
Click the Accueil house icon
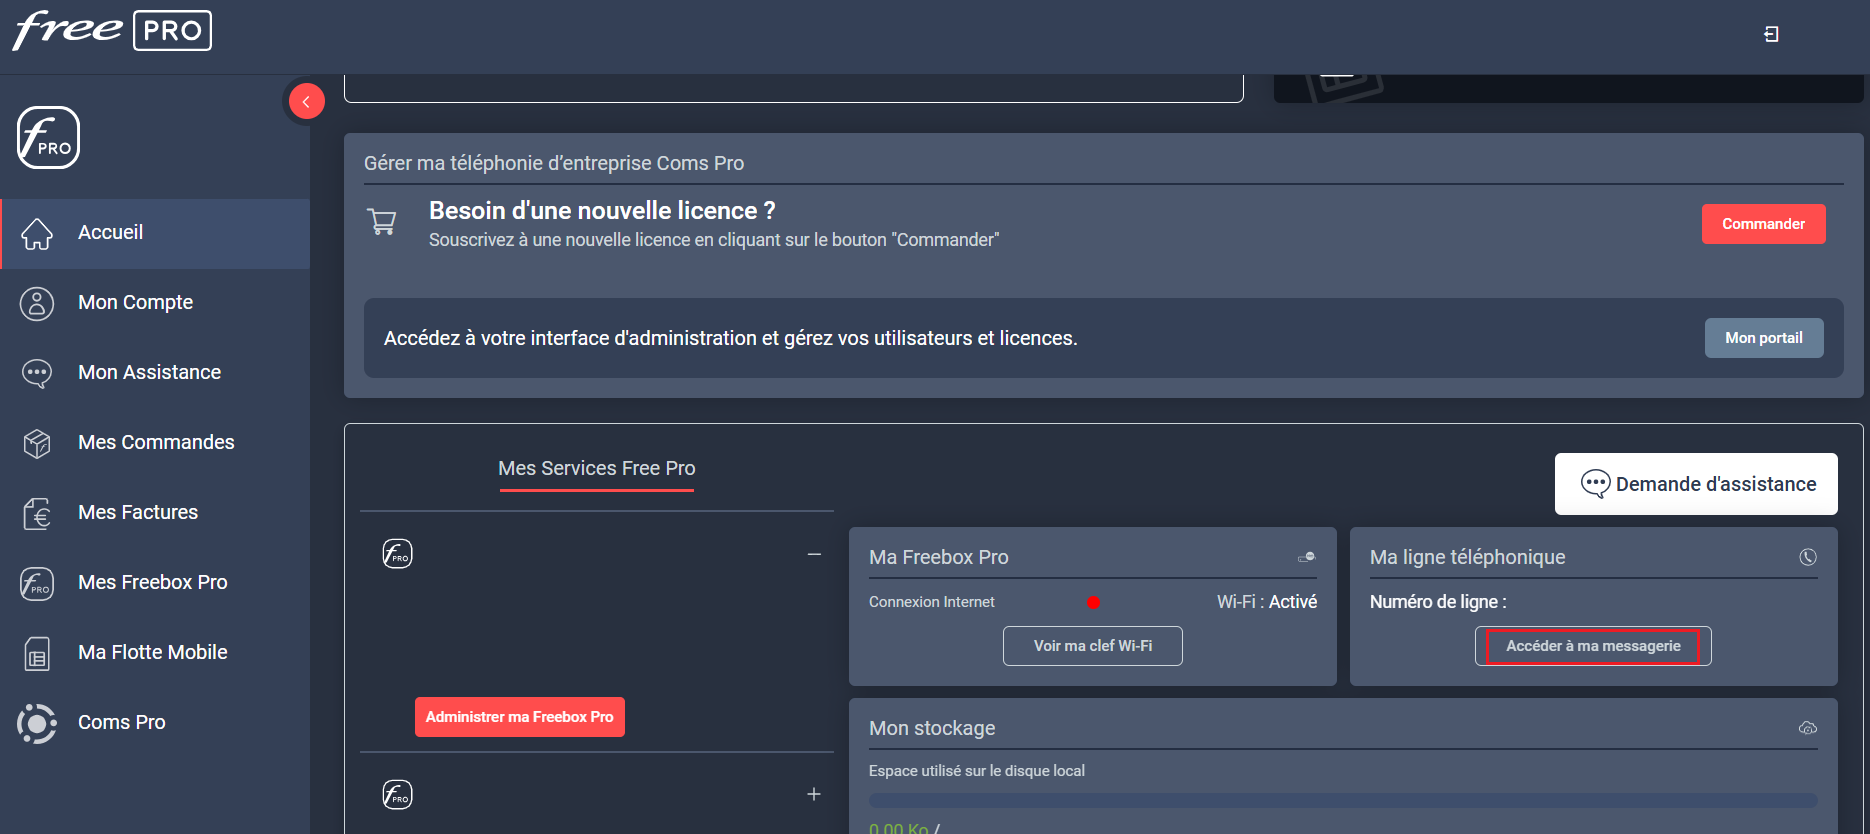(37, 233)
